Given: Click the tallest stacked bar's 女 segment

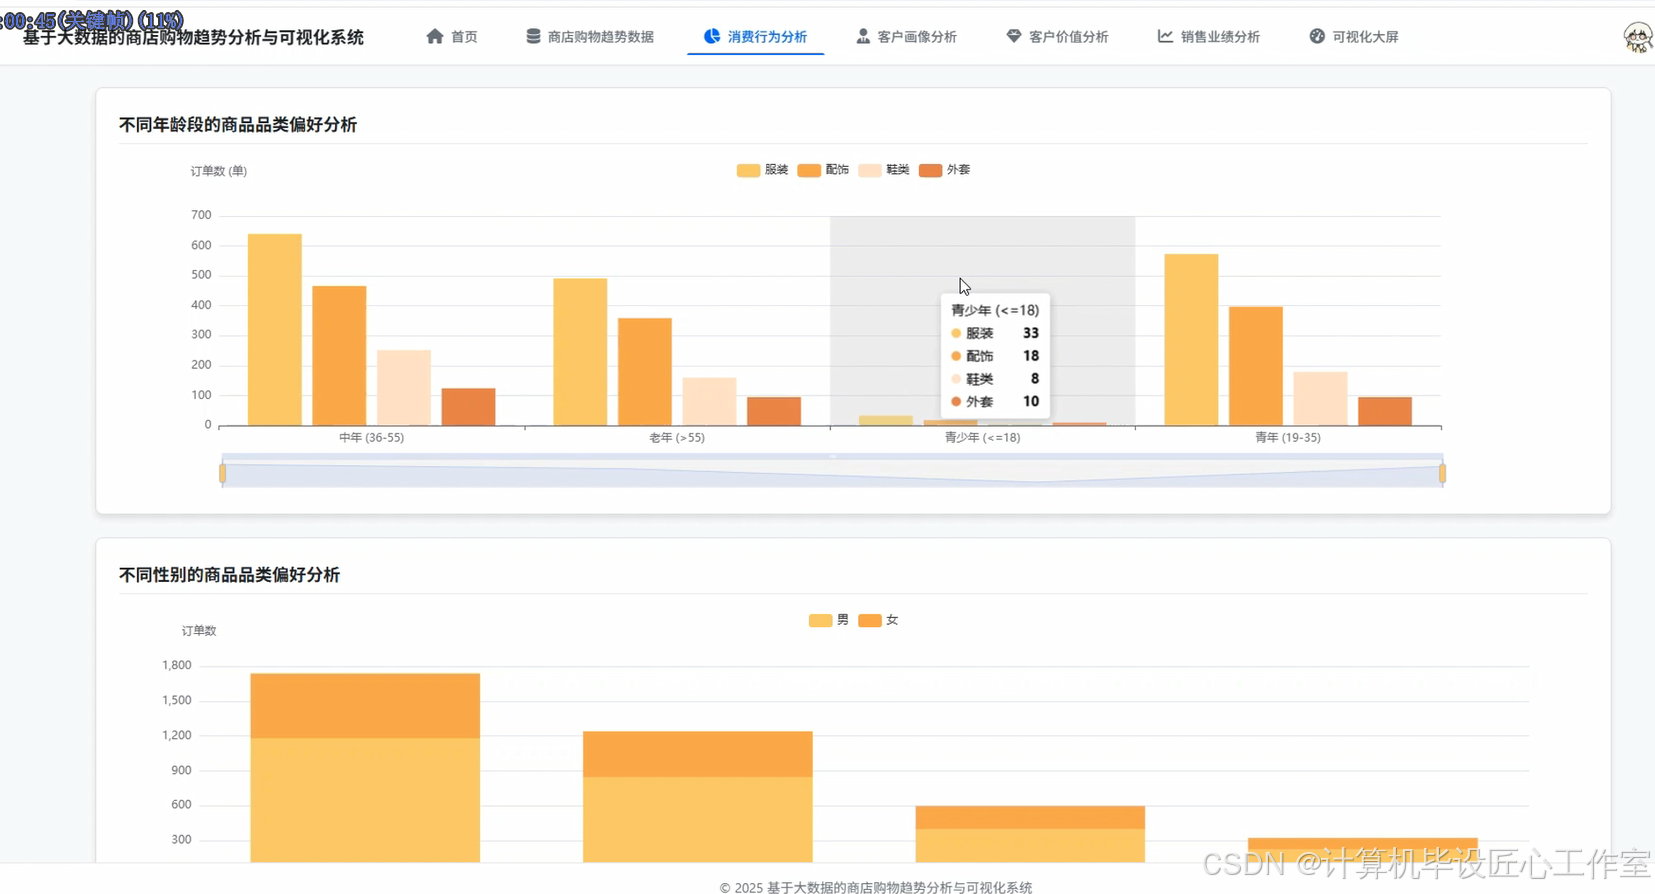Looking at the screenshot, I should point(365,706).
